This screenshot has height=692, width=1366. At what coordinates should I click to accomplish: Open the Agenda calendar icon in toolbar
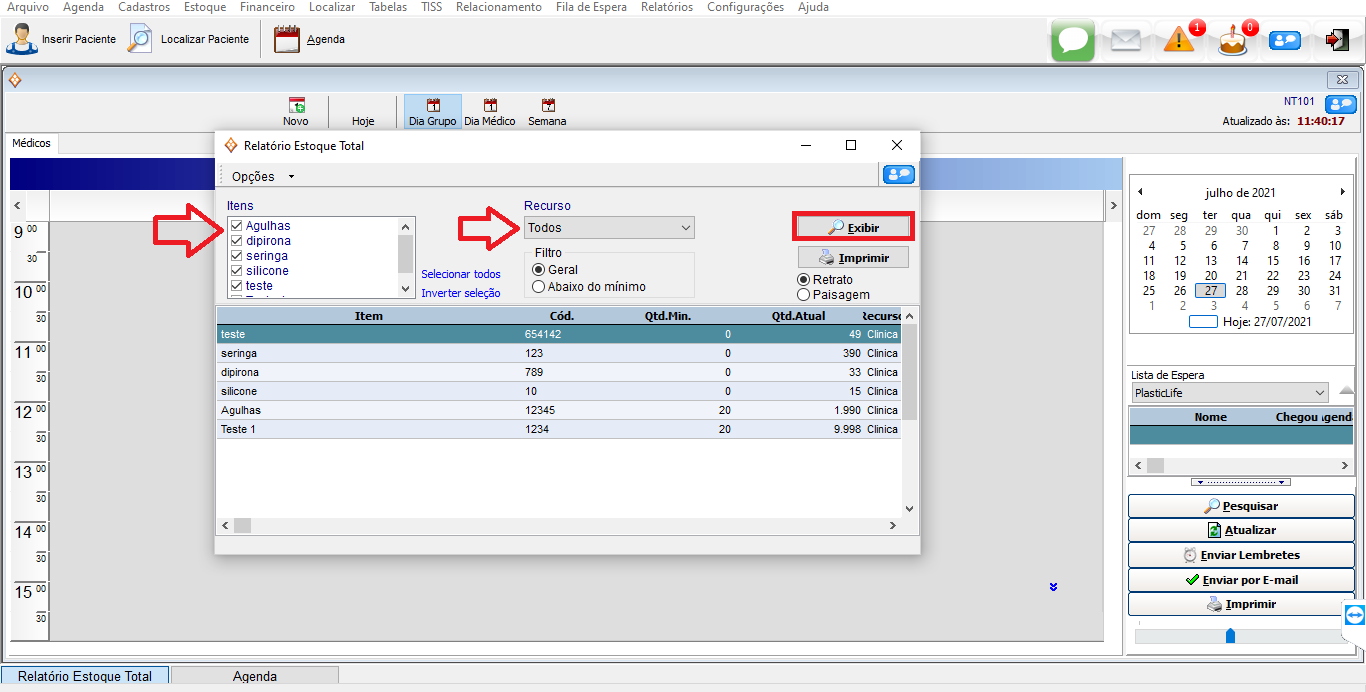tap(287, 39)
